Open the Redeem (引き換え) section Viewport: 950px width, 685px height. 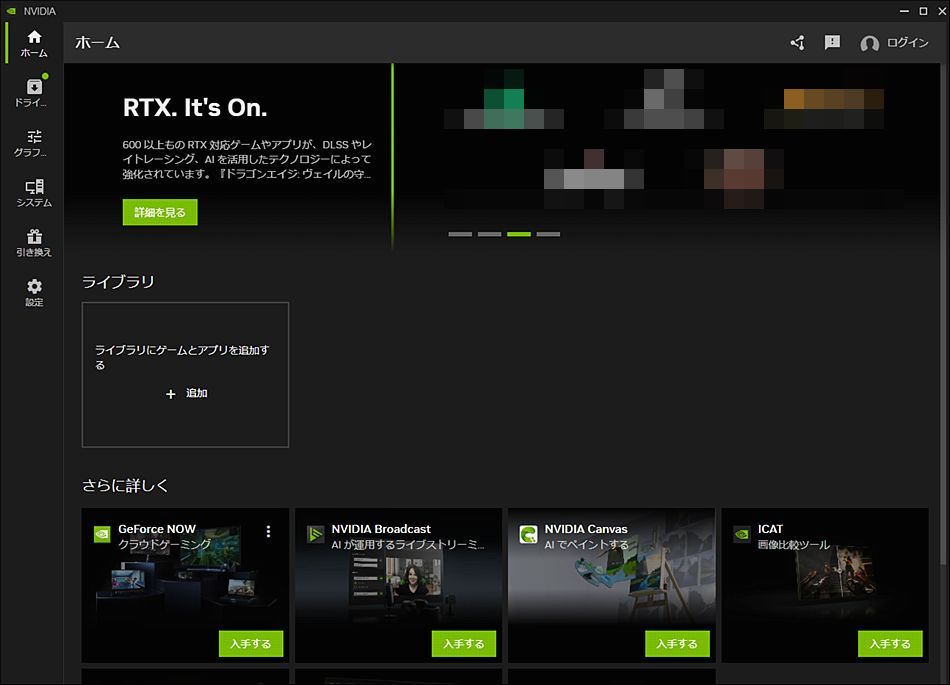(x=33, y=242)
